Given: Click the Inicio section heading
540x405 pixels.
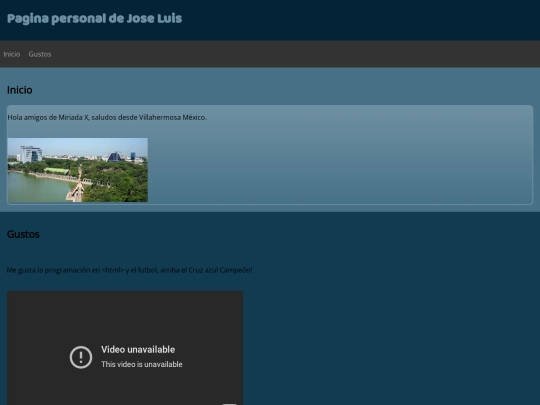Looking at the screenshot, I should click(x=20, y=90).
